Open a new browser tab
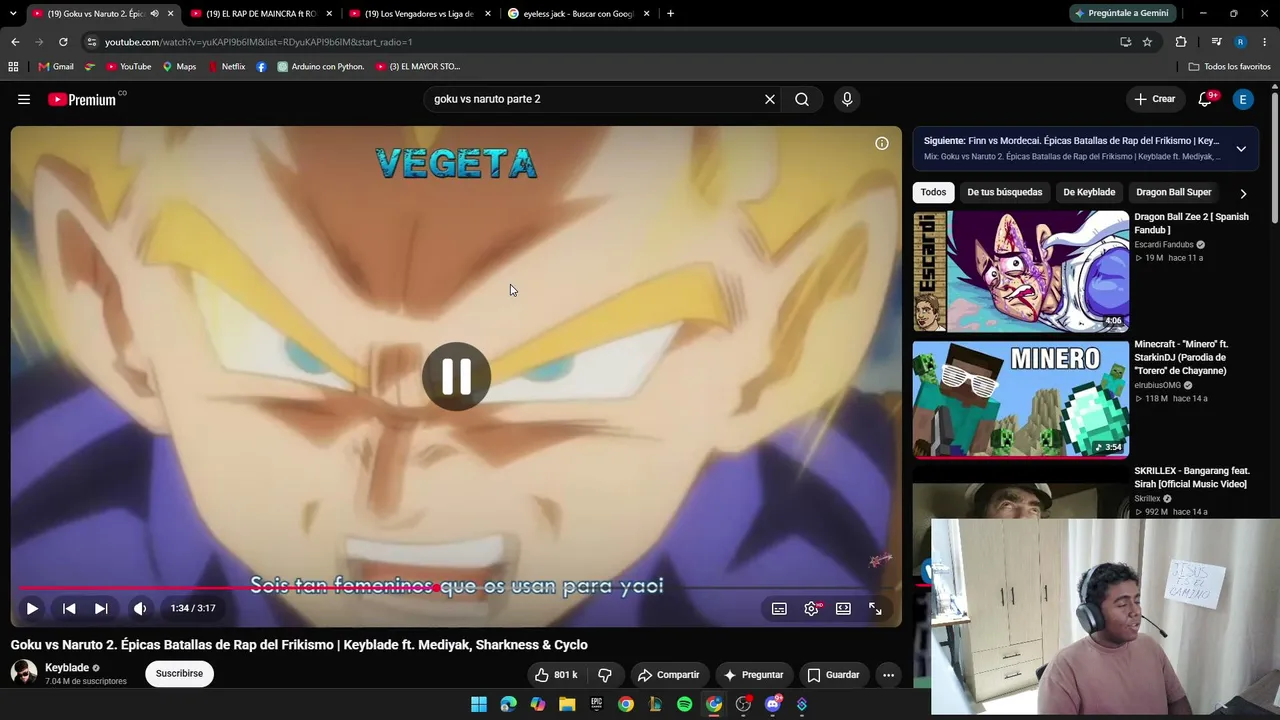 (x=670, y=14)
